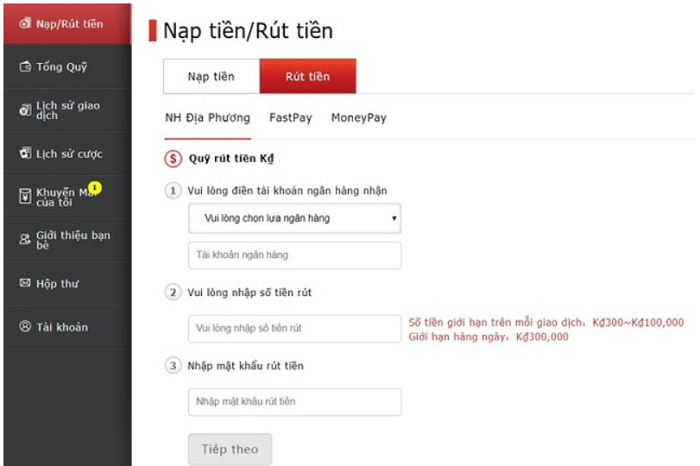700x466 pixels.
Task: Open Nạp/Rút tiền in the sidebar
Action: click(x=67, y=24)
